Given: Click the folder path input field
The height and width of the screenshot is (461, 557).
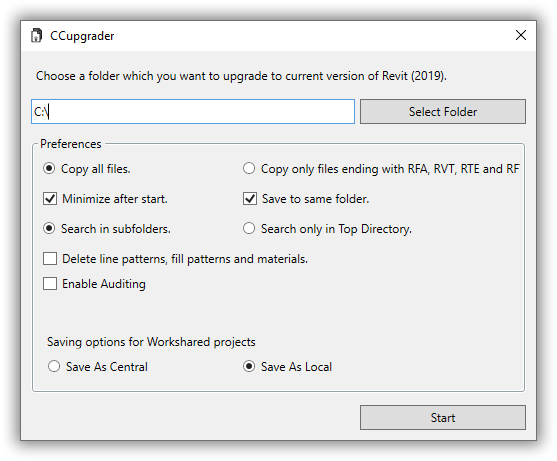Looking at the screenshot, I should tap(193, 112).
